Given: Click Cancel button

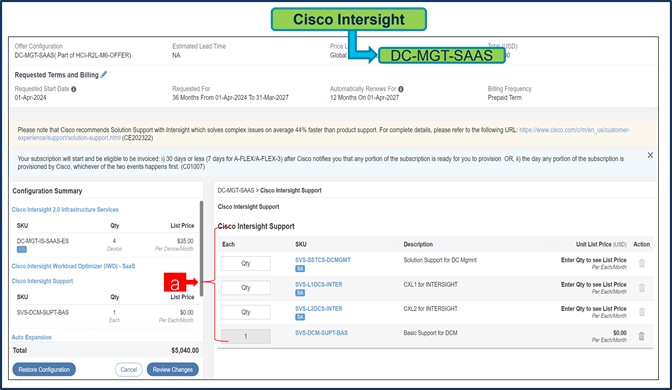Looking at the screenshot, I should coord(129,369).
